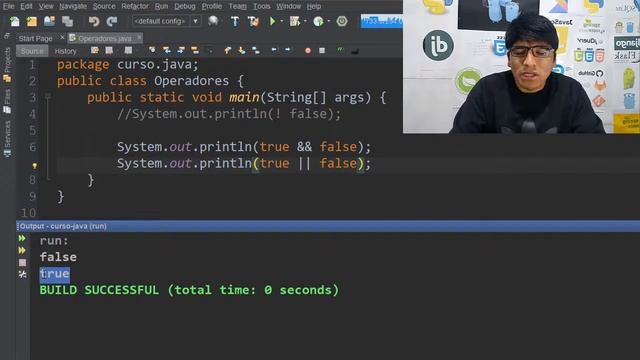Viewport: 640px width, 360px height.
Task: Close the Operadores.java tab
Action: 139,38
